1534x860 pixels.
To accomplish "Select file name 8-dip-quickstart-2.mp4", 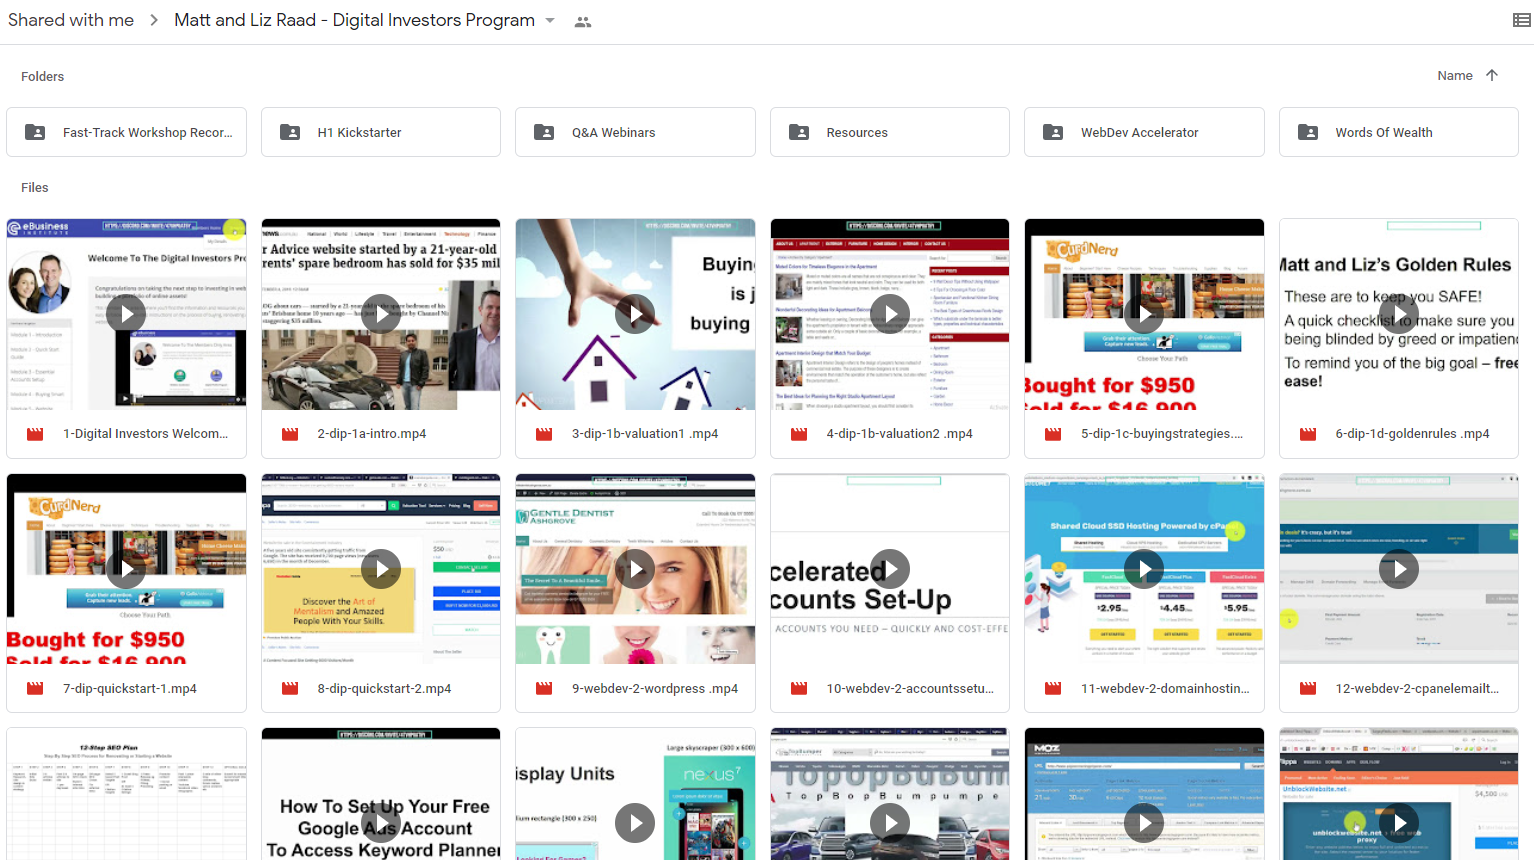I will [x=384, y=689].
